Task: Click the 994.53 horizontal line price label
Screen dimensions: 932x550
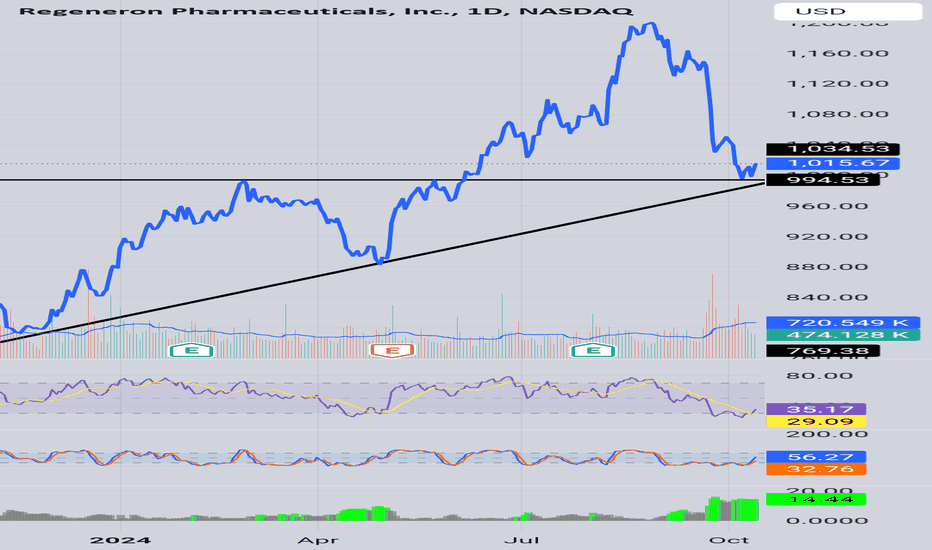Action: [x=822, y=180]
